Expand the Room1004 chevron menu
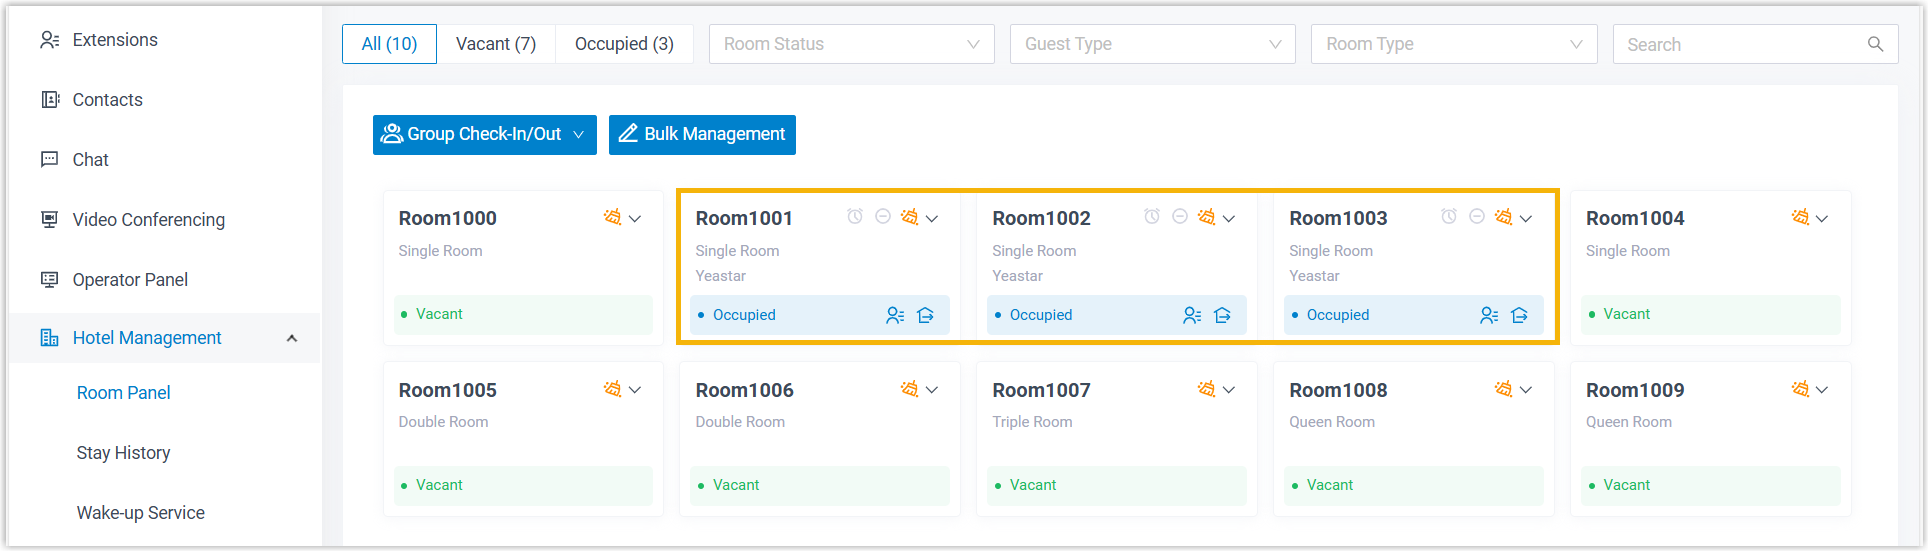 [1822, 218]
